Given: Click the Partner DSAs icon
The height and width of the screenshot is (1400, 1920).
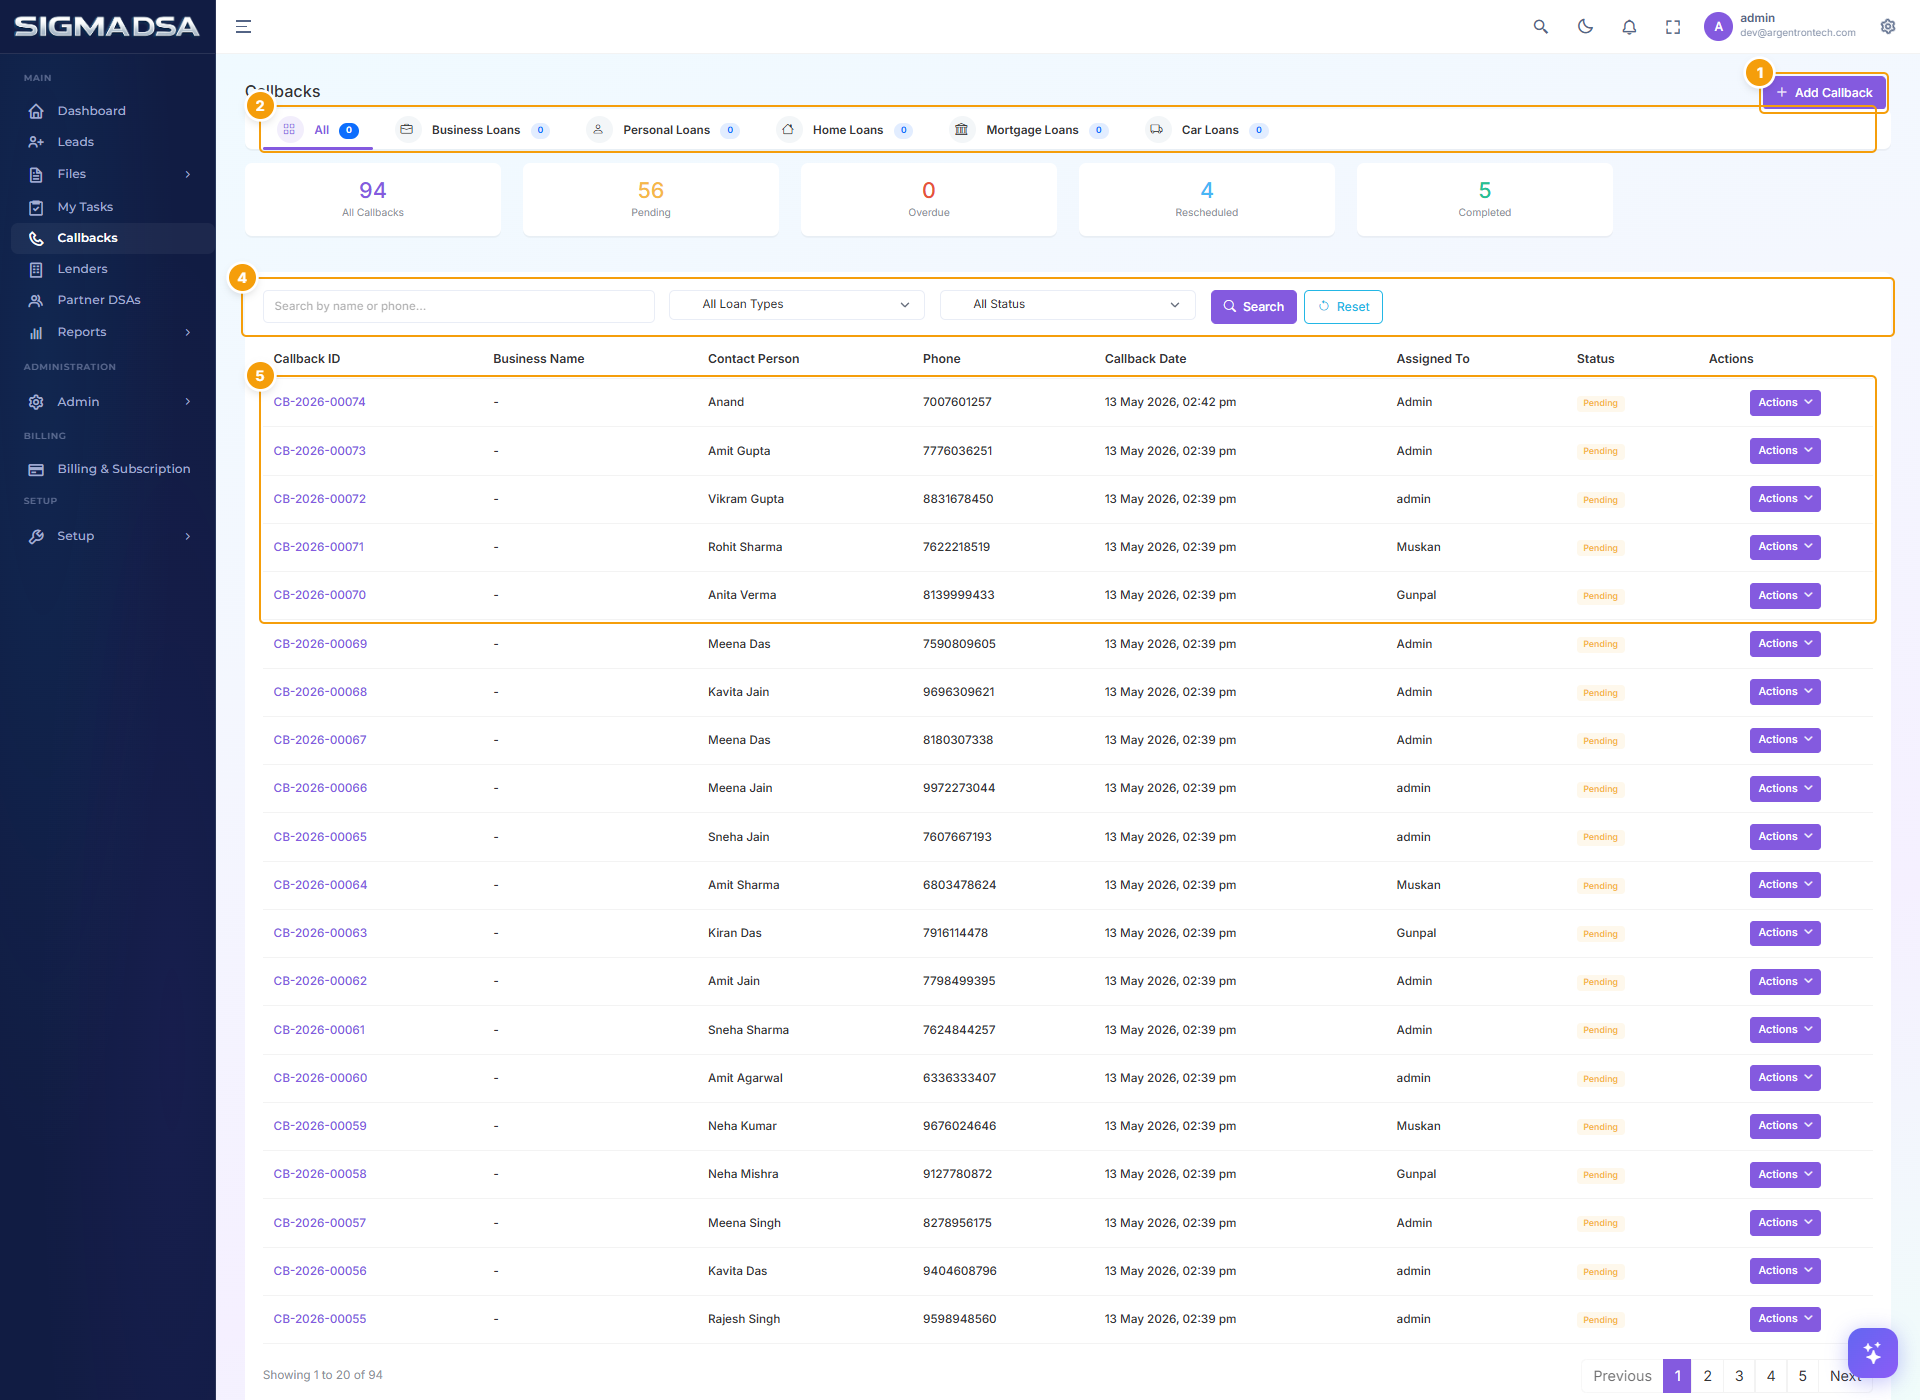Looking at the screenshot, I should click(36, 300).
